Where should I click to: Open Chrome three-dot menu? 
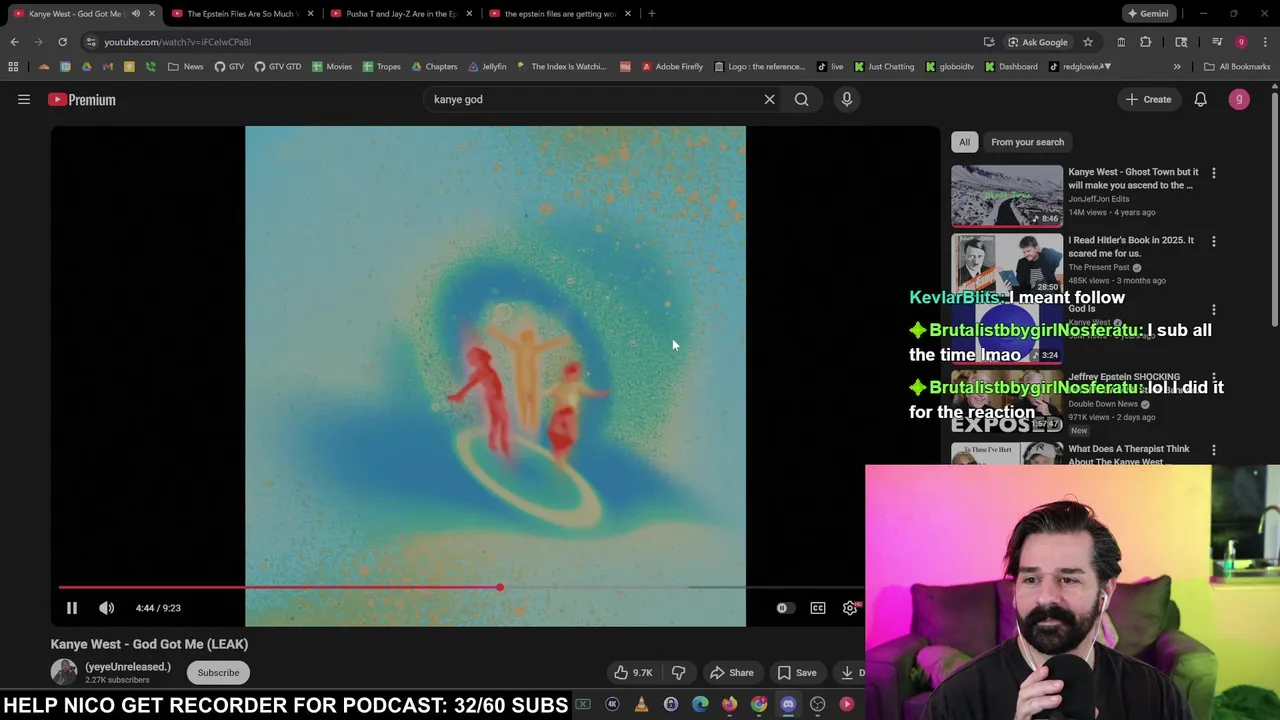(1265, 42)
